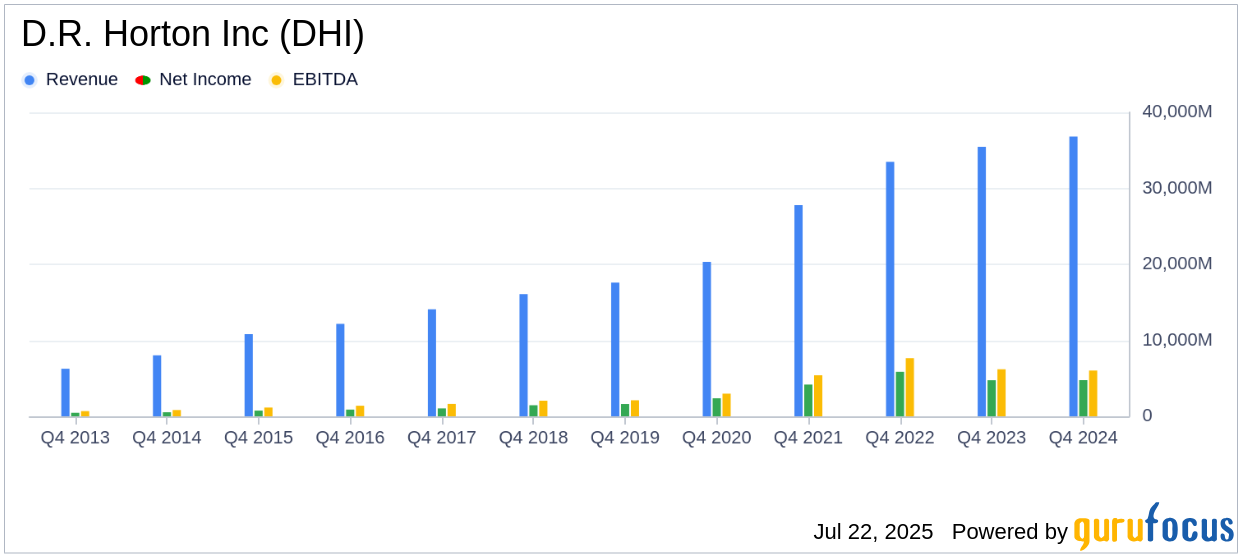1242x557 pixels.
Task: Click the Jul 22, 2025 date text
Action: tap(873, 532)
